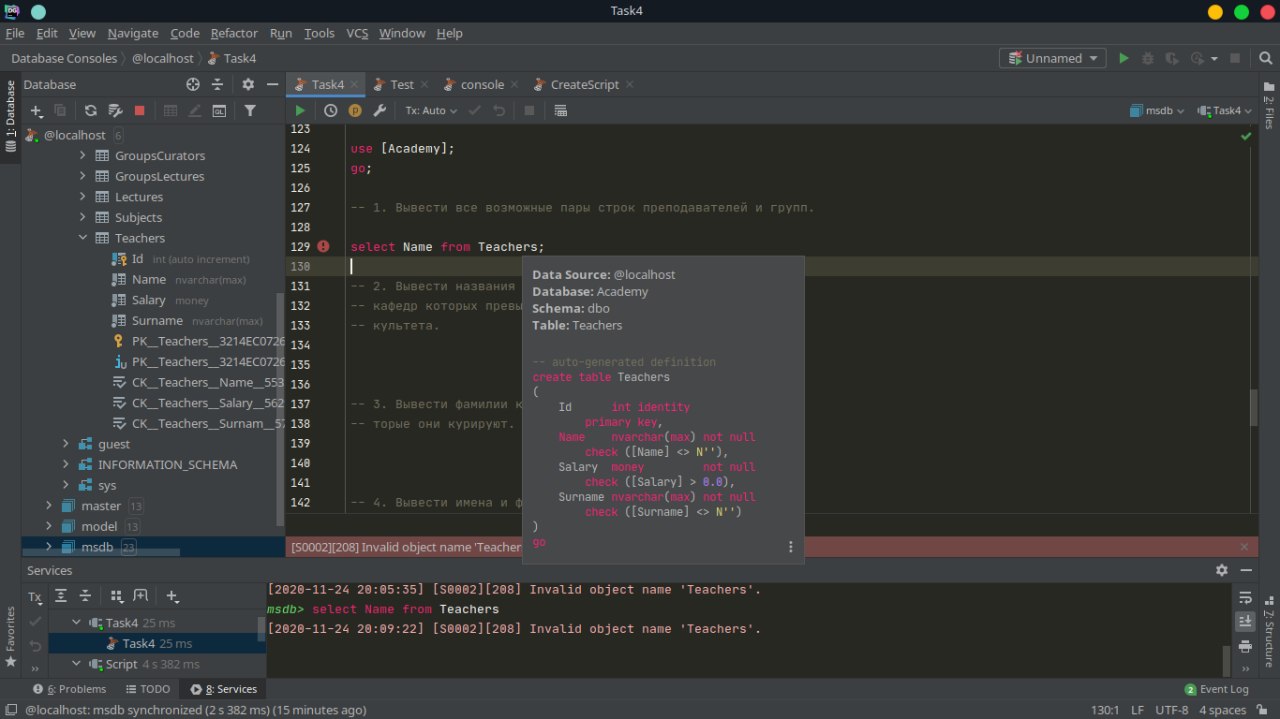Expand the master database node
This screenshot has width=1280, height=719.
pyautogui.click(x=48, y=506)
